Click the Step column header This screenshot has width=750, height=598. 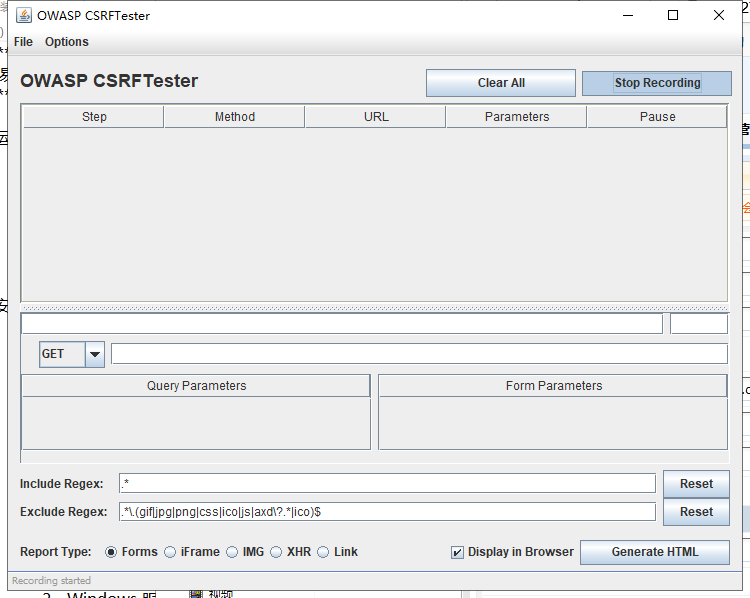94,117
